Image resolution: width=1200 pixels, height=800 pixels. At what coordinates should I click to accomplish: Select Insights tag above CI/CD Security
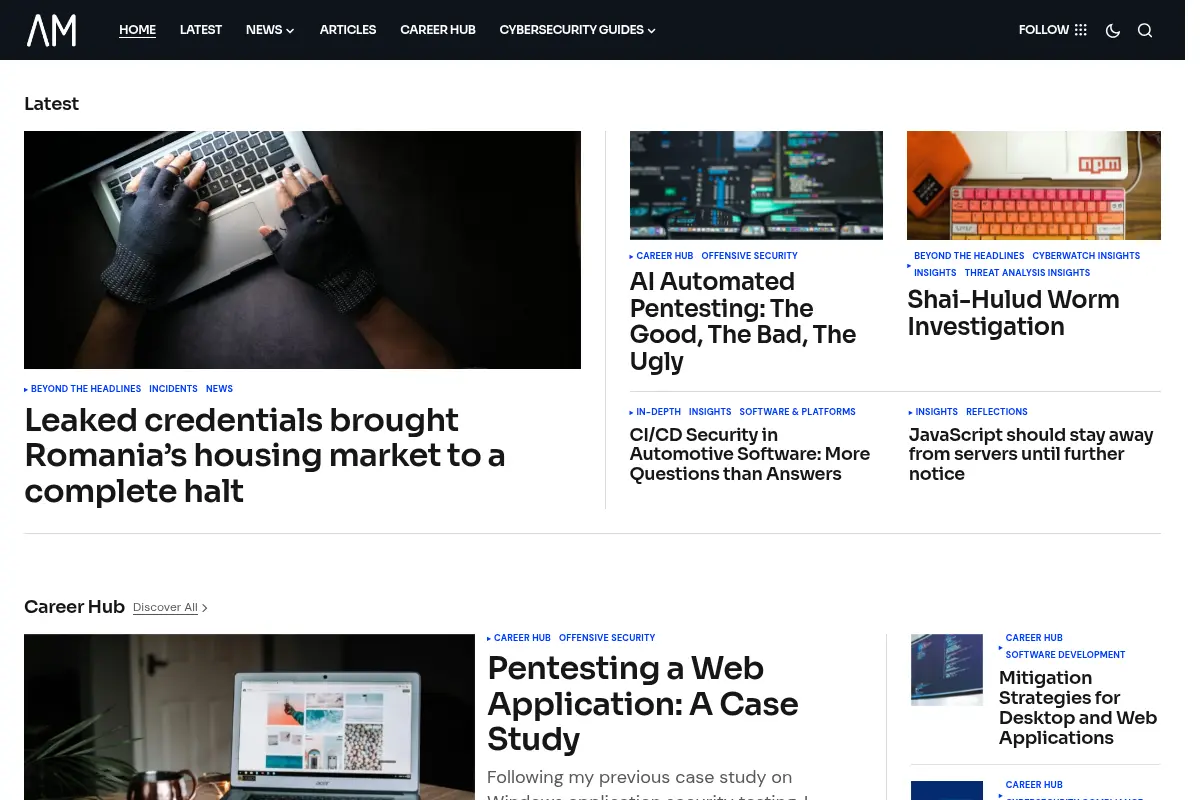pos(710,412)
